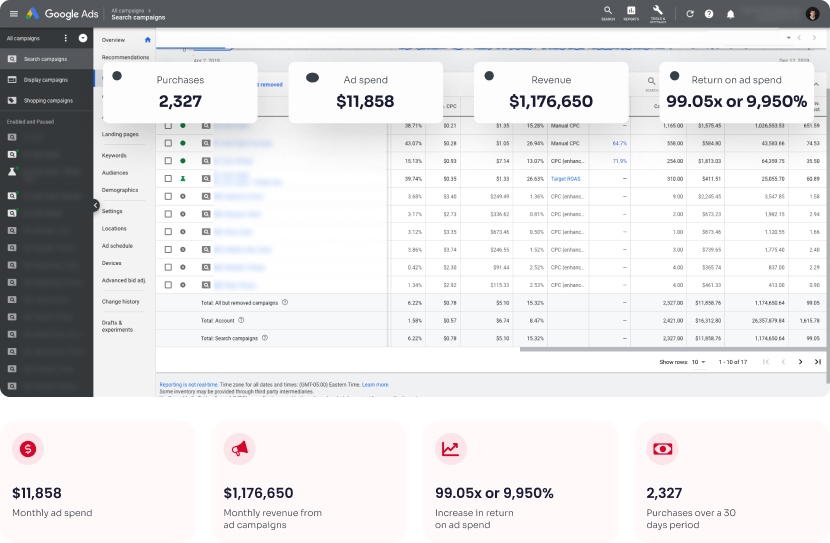
Task: Check the box for the Target ROAS campaign row
Action: pos(168,178)
